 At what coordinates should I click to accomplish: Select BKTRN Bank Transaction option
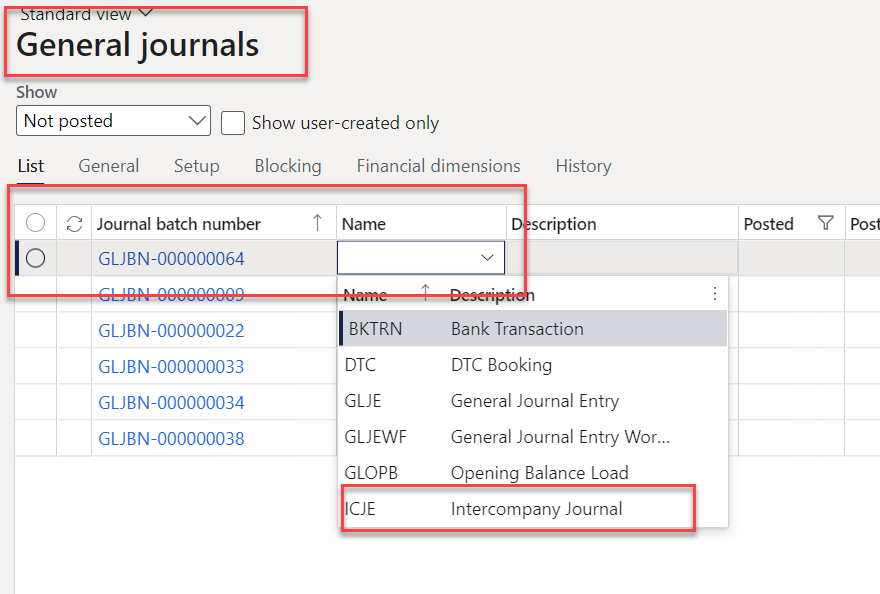pos(517,329)
